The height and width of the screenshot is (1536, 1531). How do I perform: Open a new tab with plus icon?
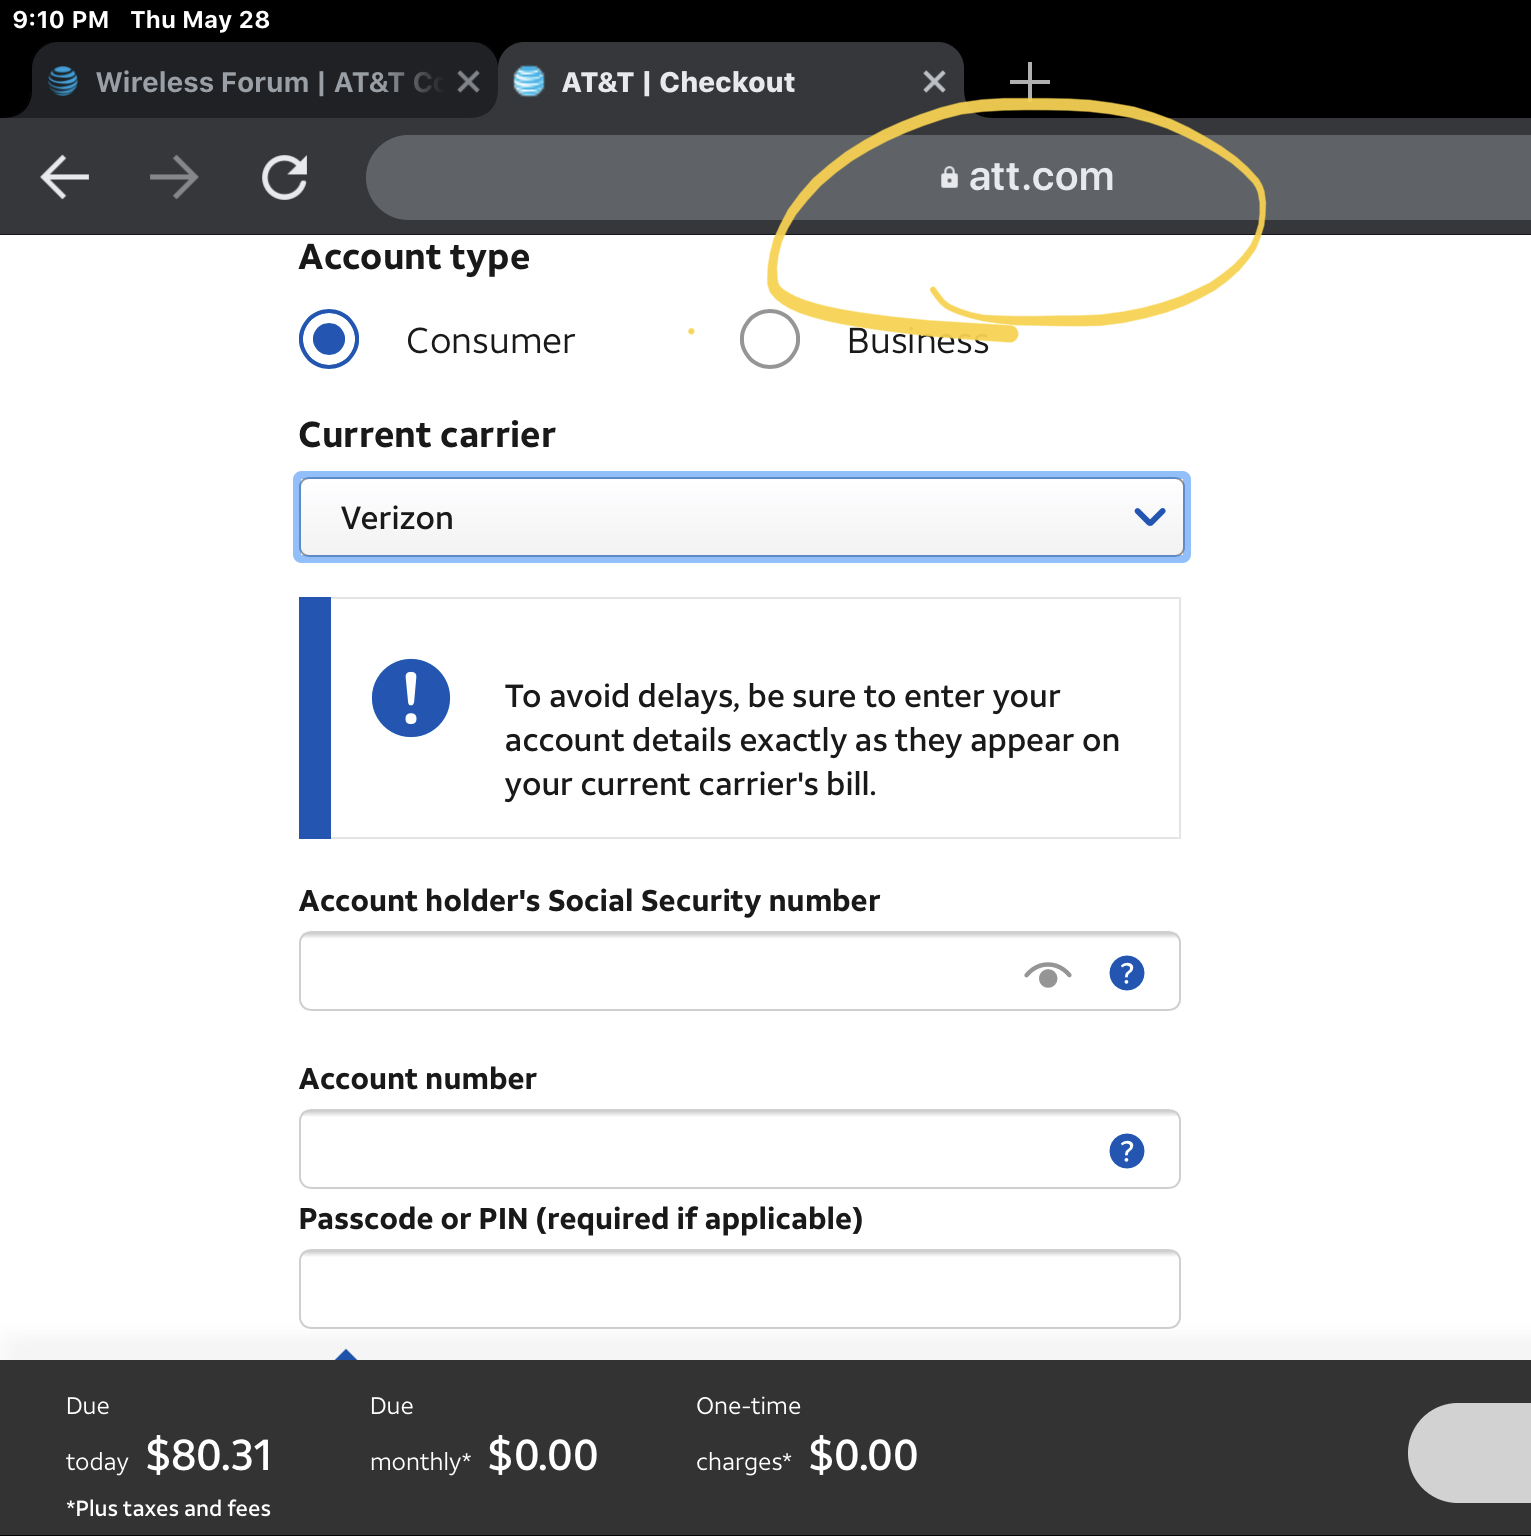[x=1029, y=82]
